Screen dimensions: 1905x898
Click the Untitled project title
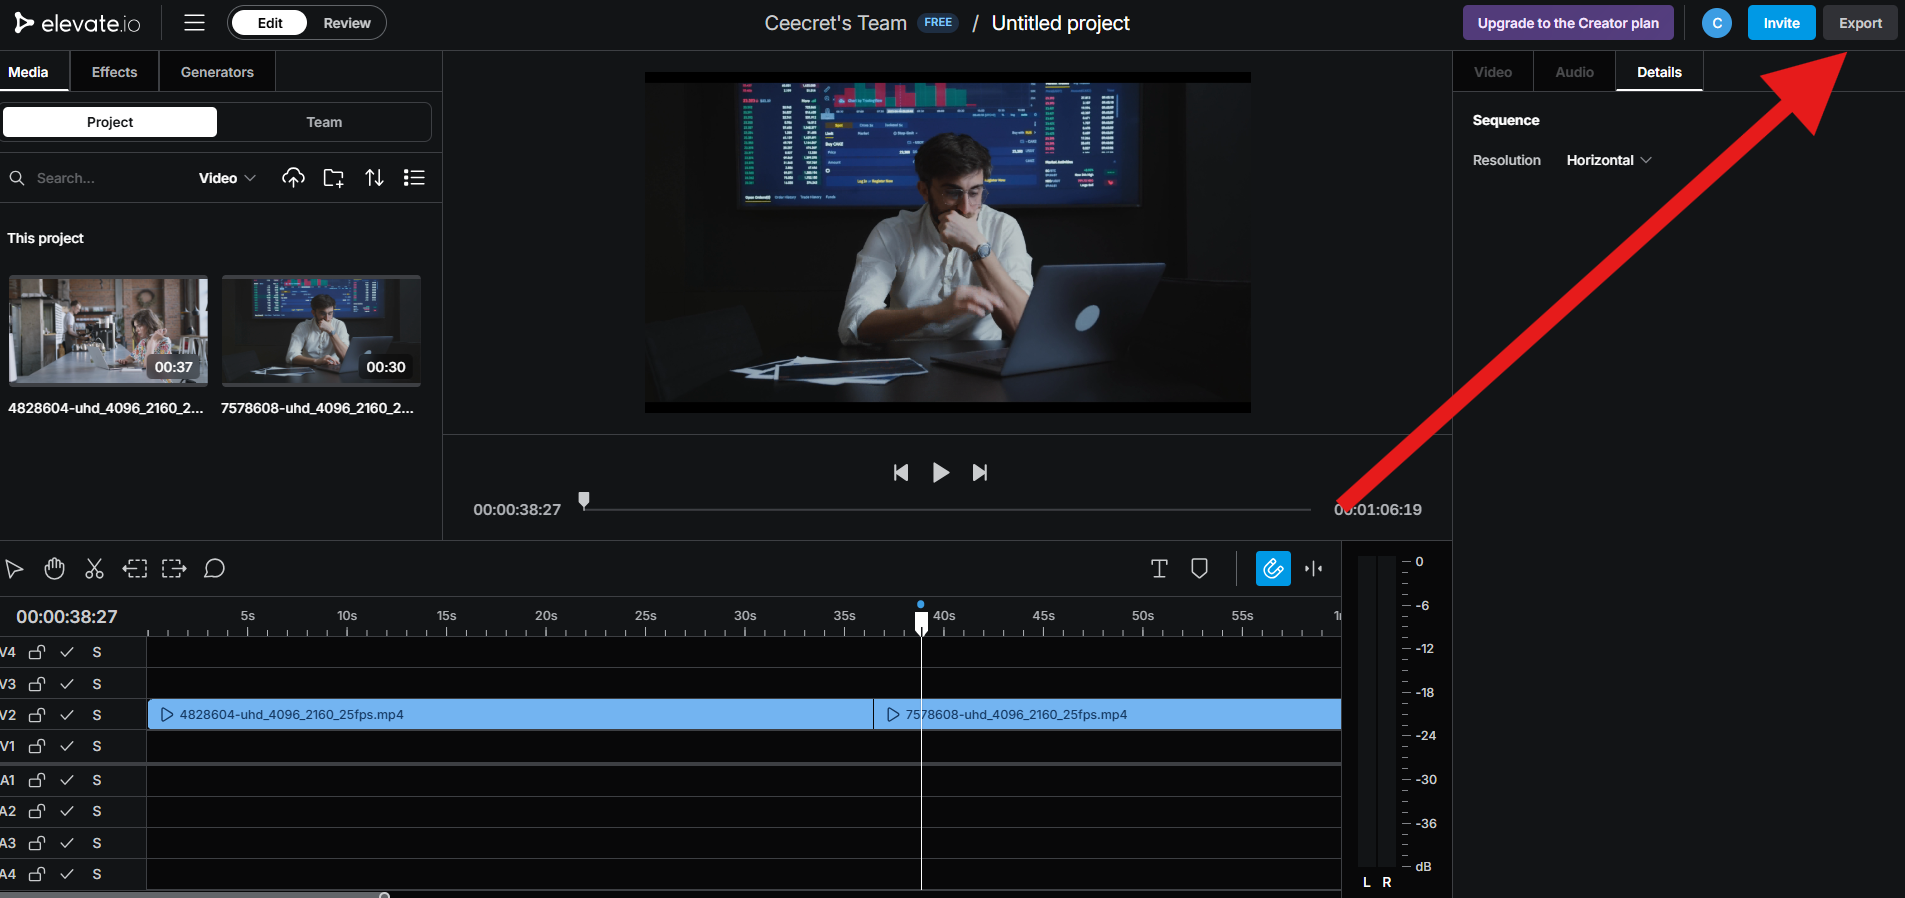pyautogui.click(x=1060, y=23)
